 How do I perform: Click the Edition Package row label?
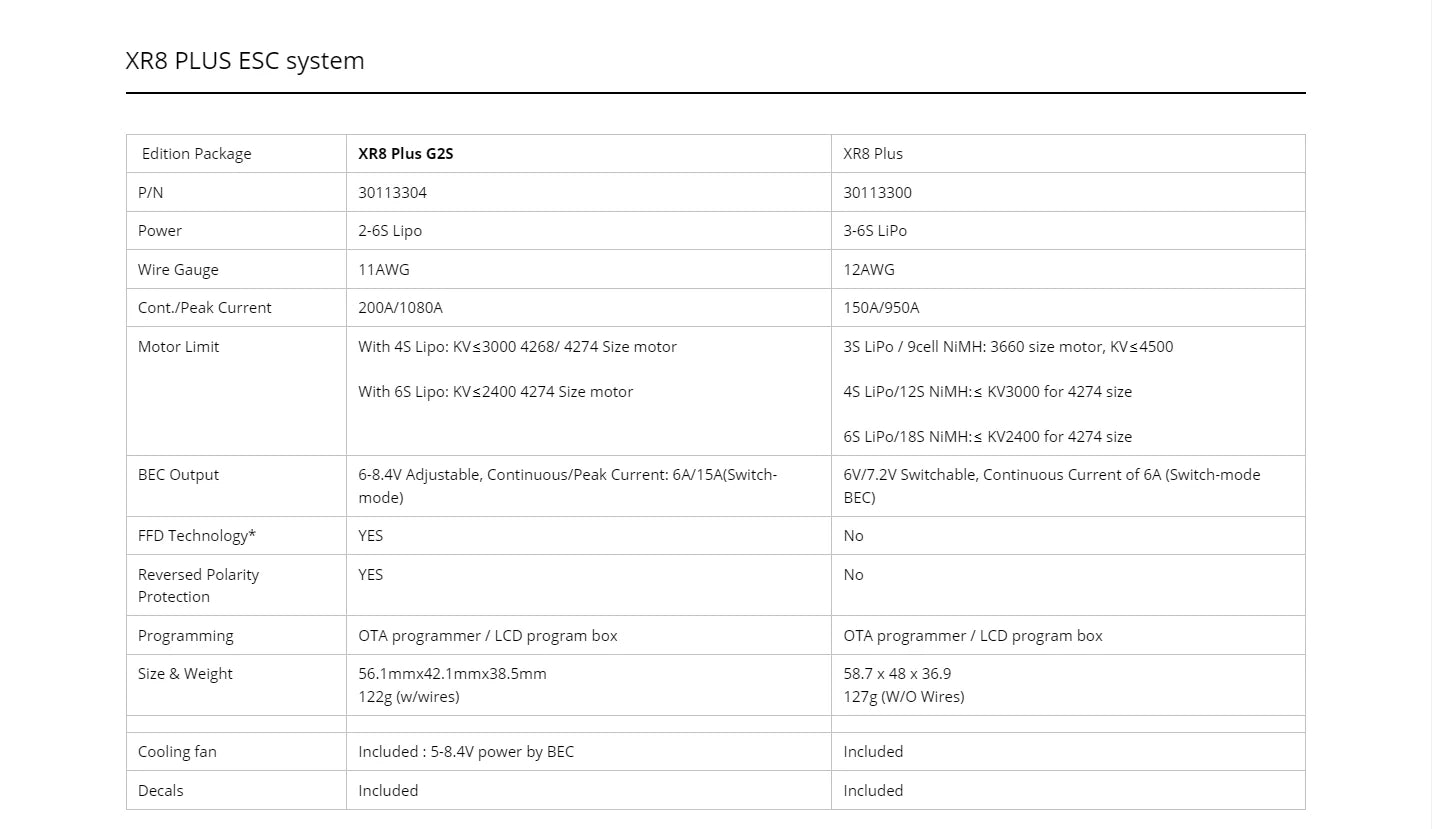click(x=196, y=154)
